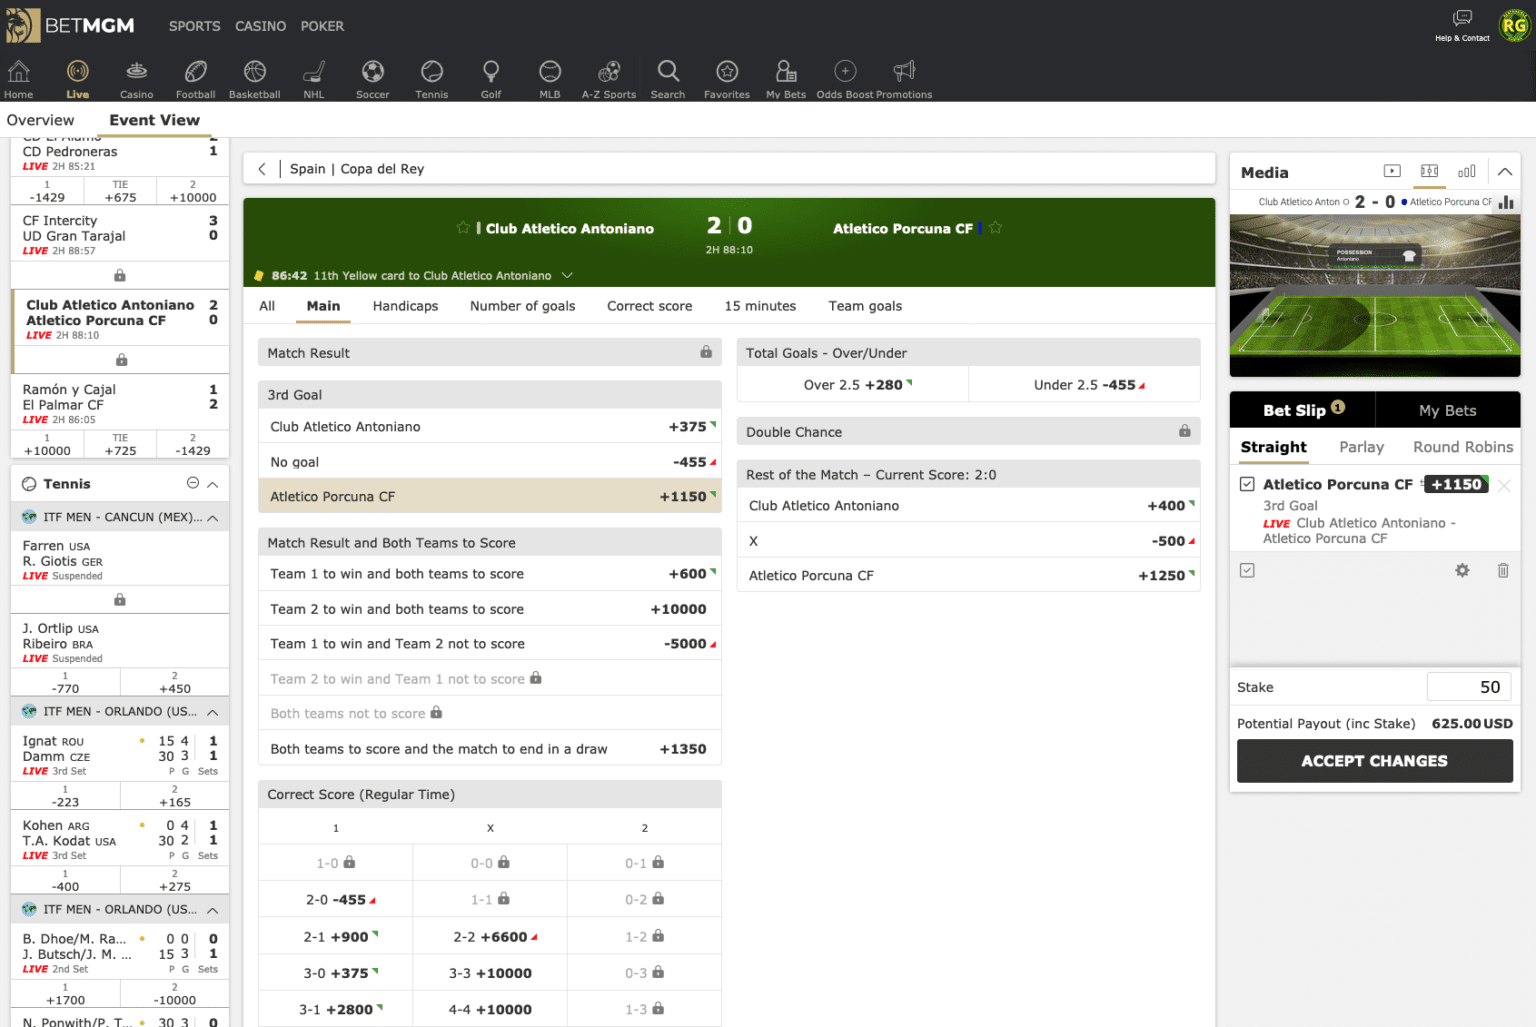Open match statistics chart in Media panel
The image size is (1536, 1027).
[1467, 171]
